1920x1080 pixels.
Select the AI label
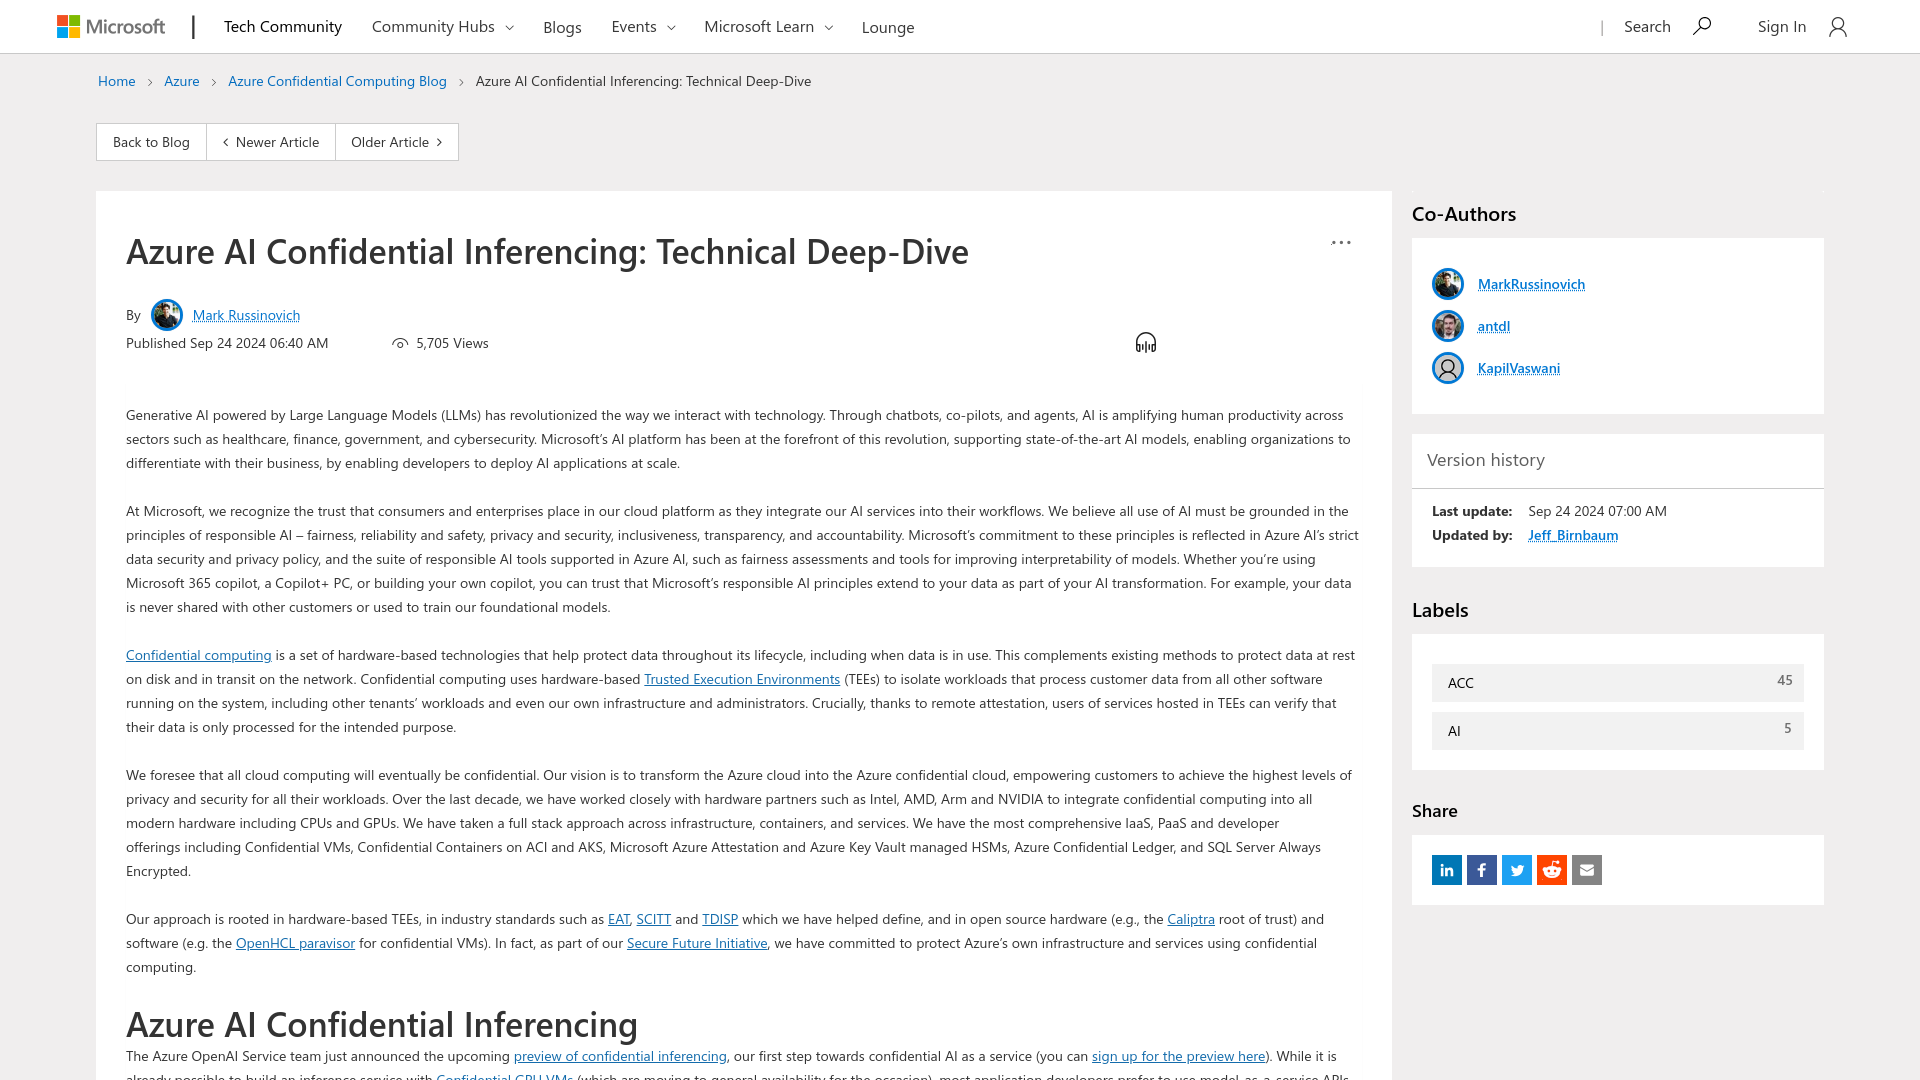point(1618,731)
